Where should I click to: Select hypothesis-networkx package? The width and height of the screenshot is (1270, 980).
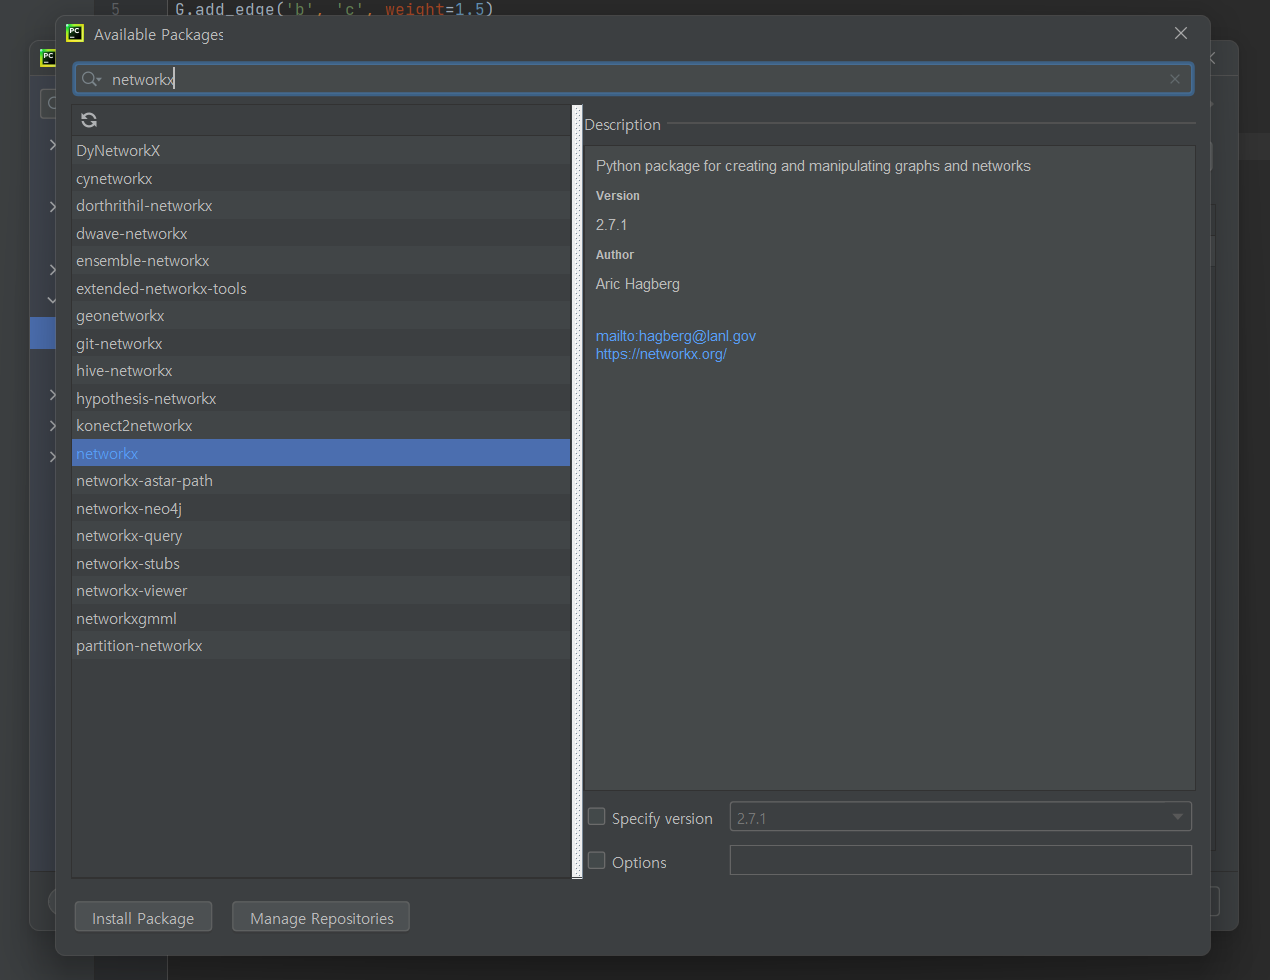321,398
